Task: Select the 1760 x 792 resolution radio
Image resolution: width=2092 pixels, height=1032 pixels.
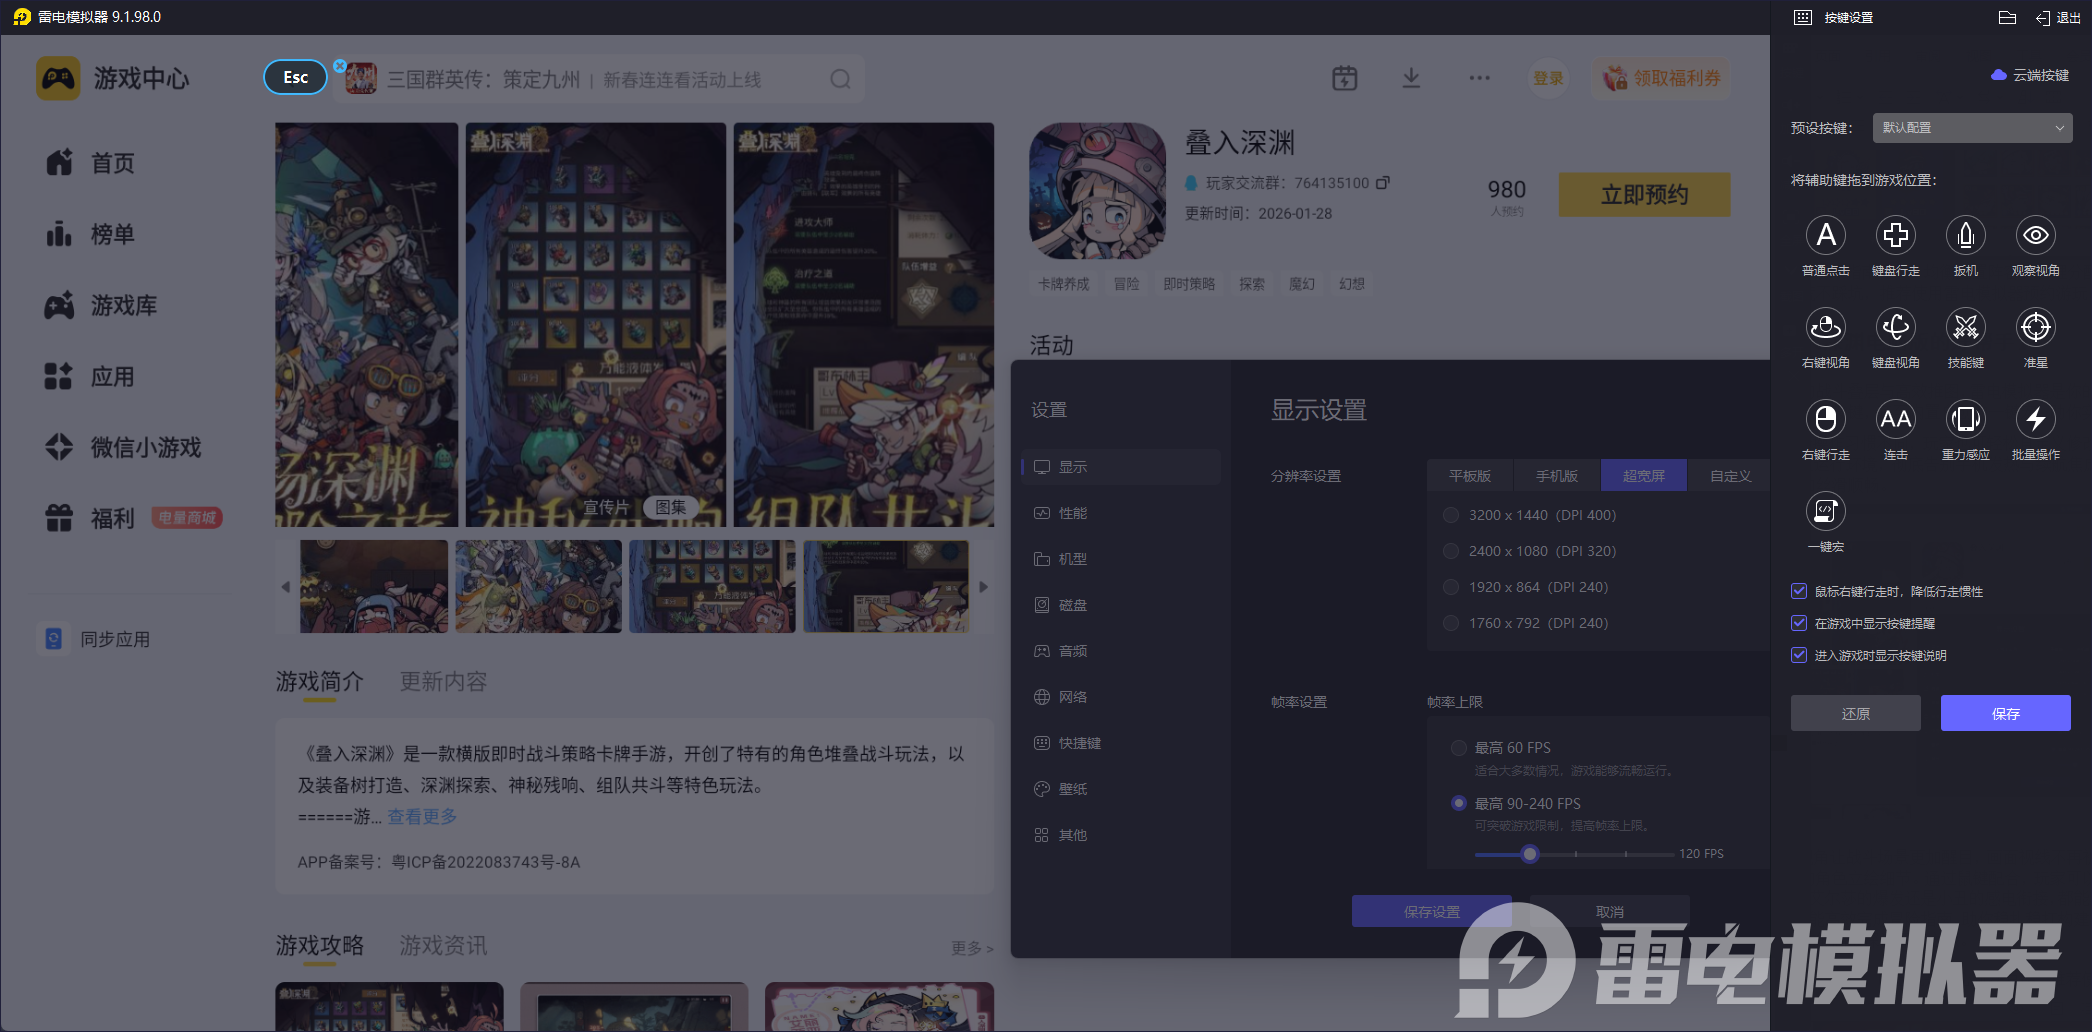Action: point(1450,623)
